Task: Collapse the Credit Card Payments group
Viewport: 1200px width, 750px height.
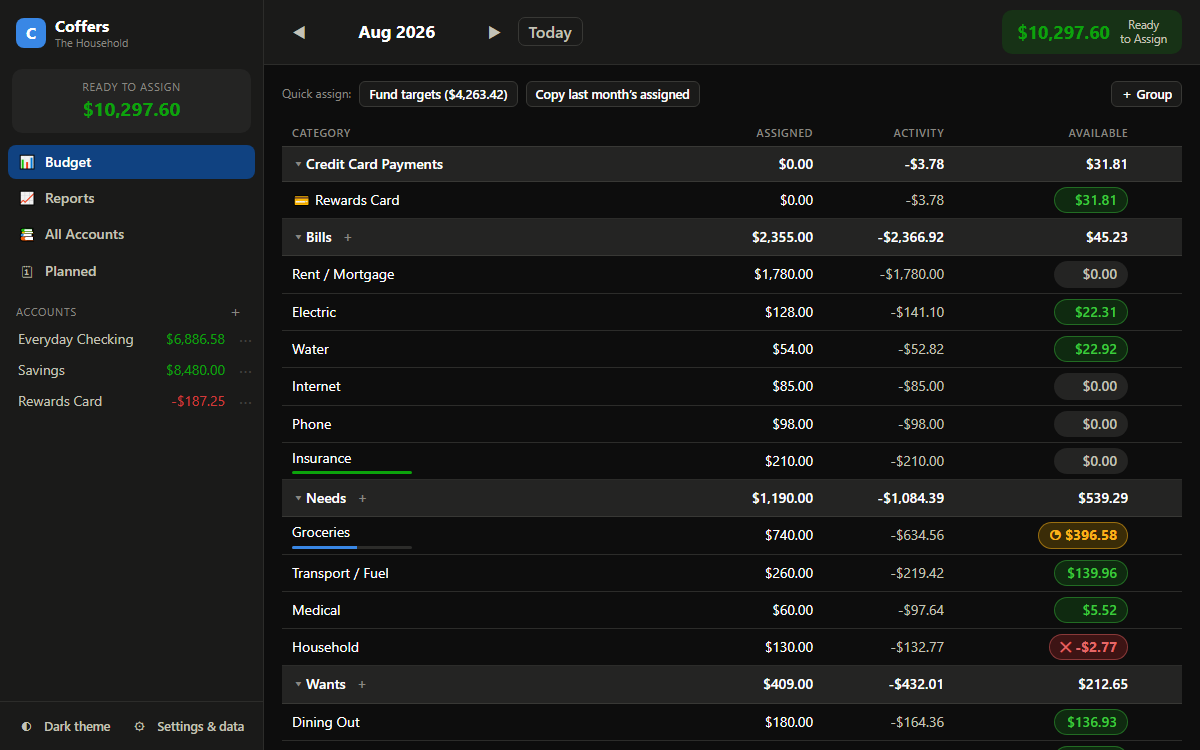Action: [x=298, y=164]
